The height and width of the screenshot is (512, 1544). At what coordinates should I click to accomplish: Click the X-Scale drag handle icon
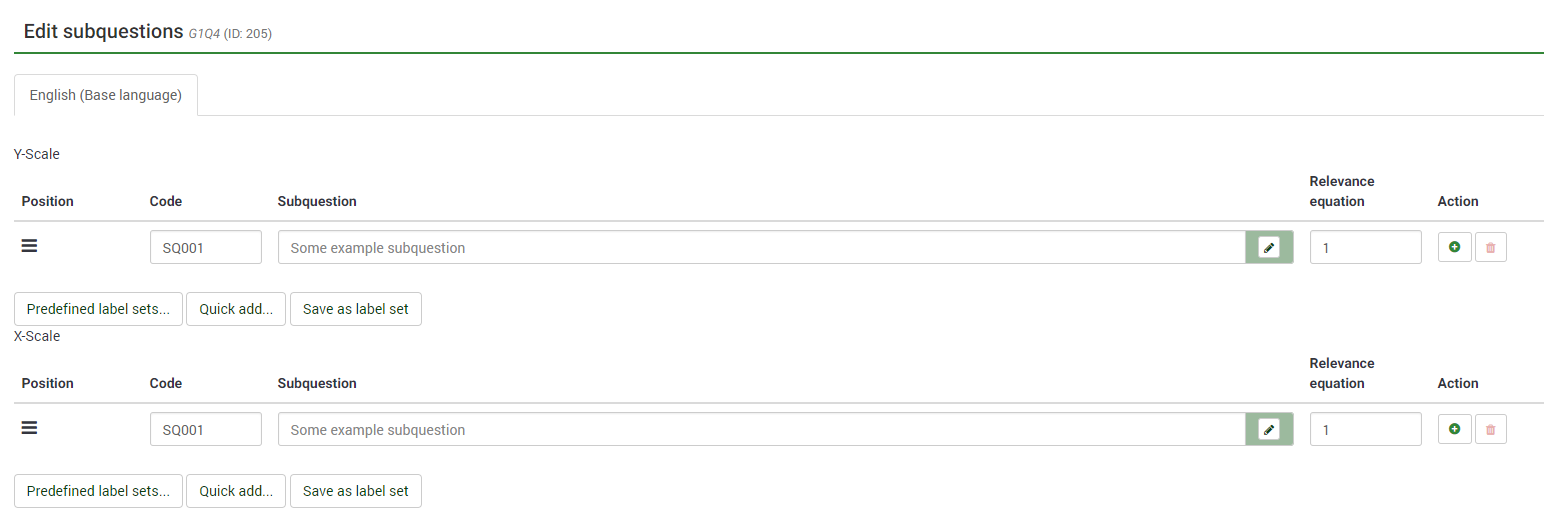[x=29, y=428]
